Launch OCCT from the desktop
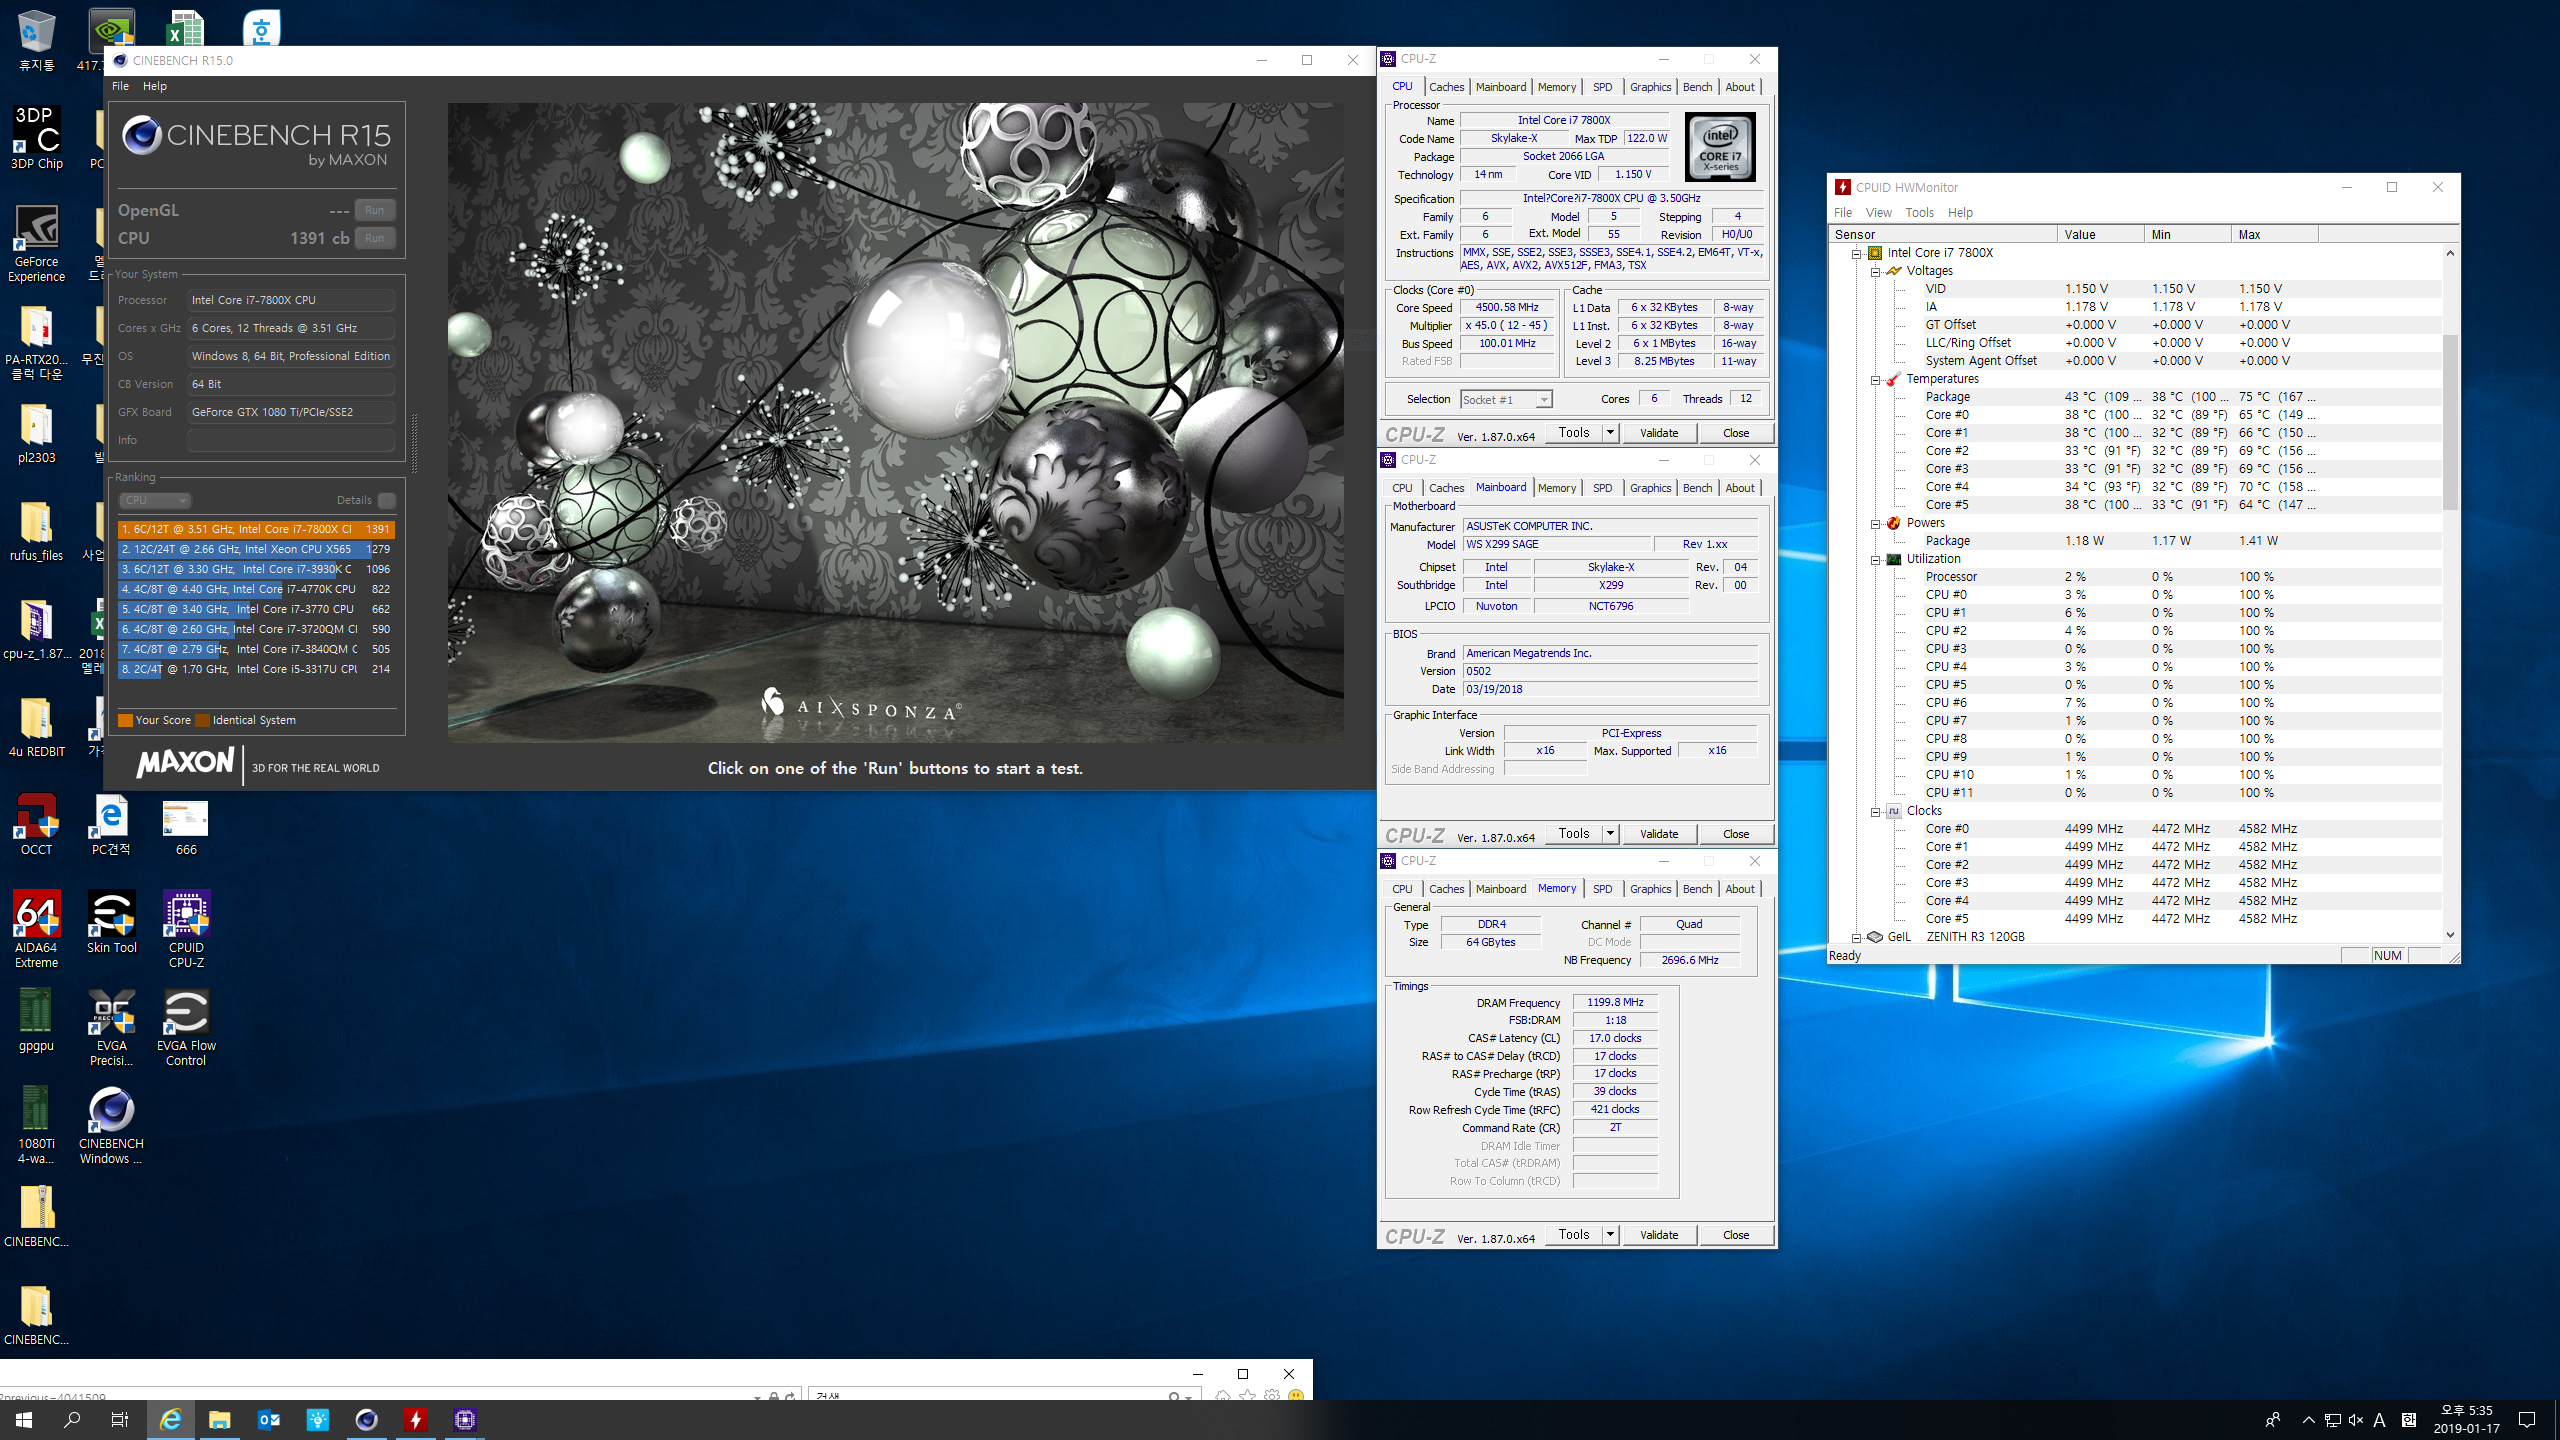 [36, 825]
